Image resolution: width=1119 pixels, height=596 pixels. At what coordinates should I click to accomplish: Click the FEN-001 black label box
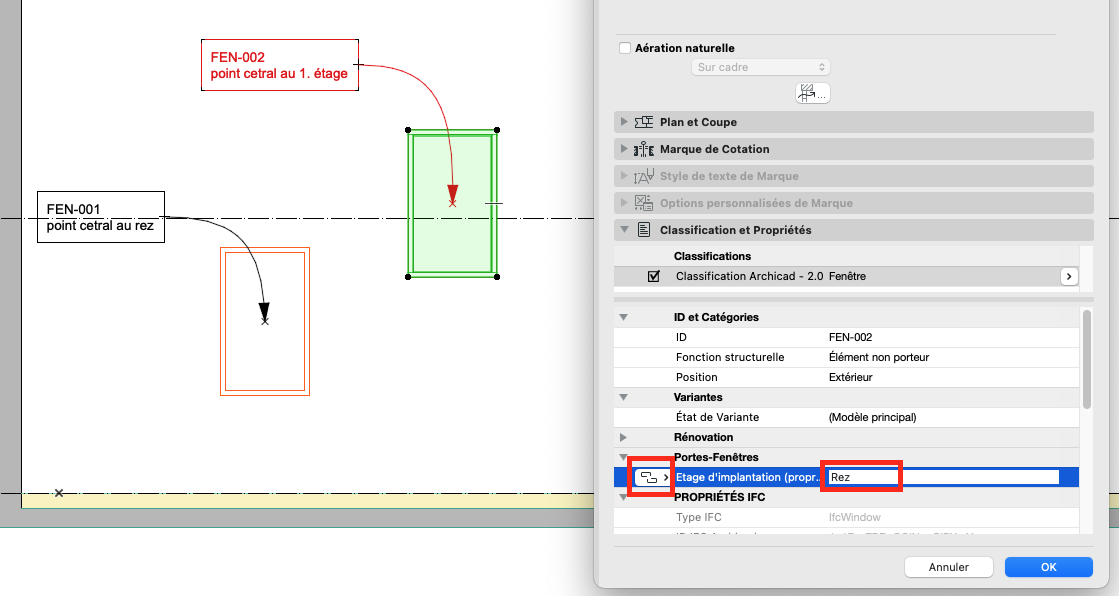pyautogui.click(x=101, y=217)
